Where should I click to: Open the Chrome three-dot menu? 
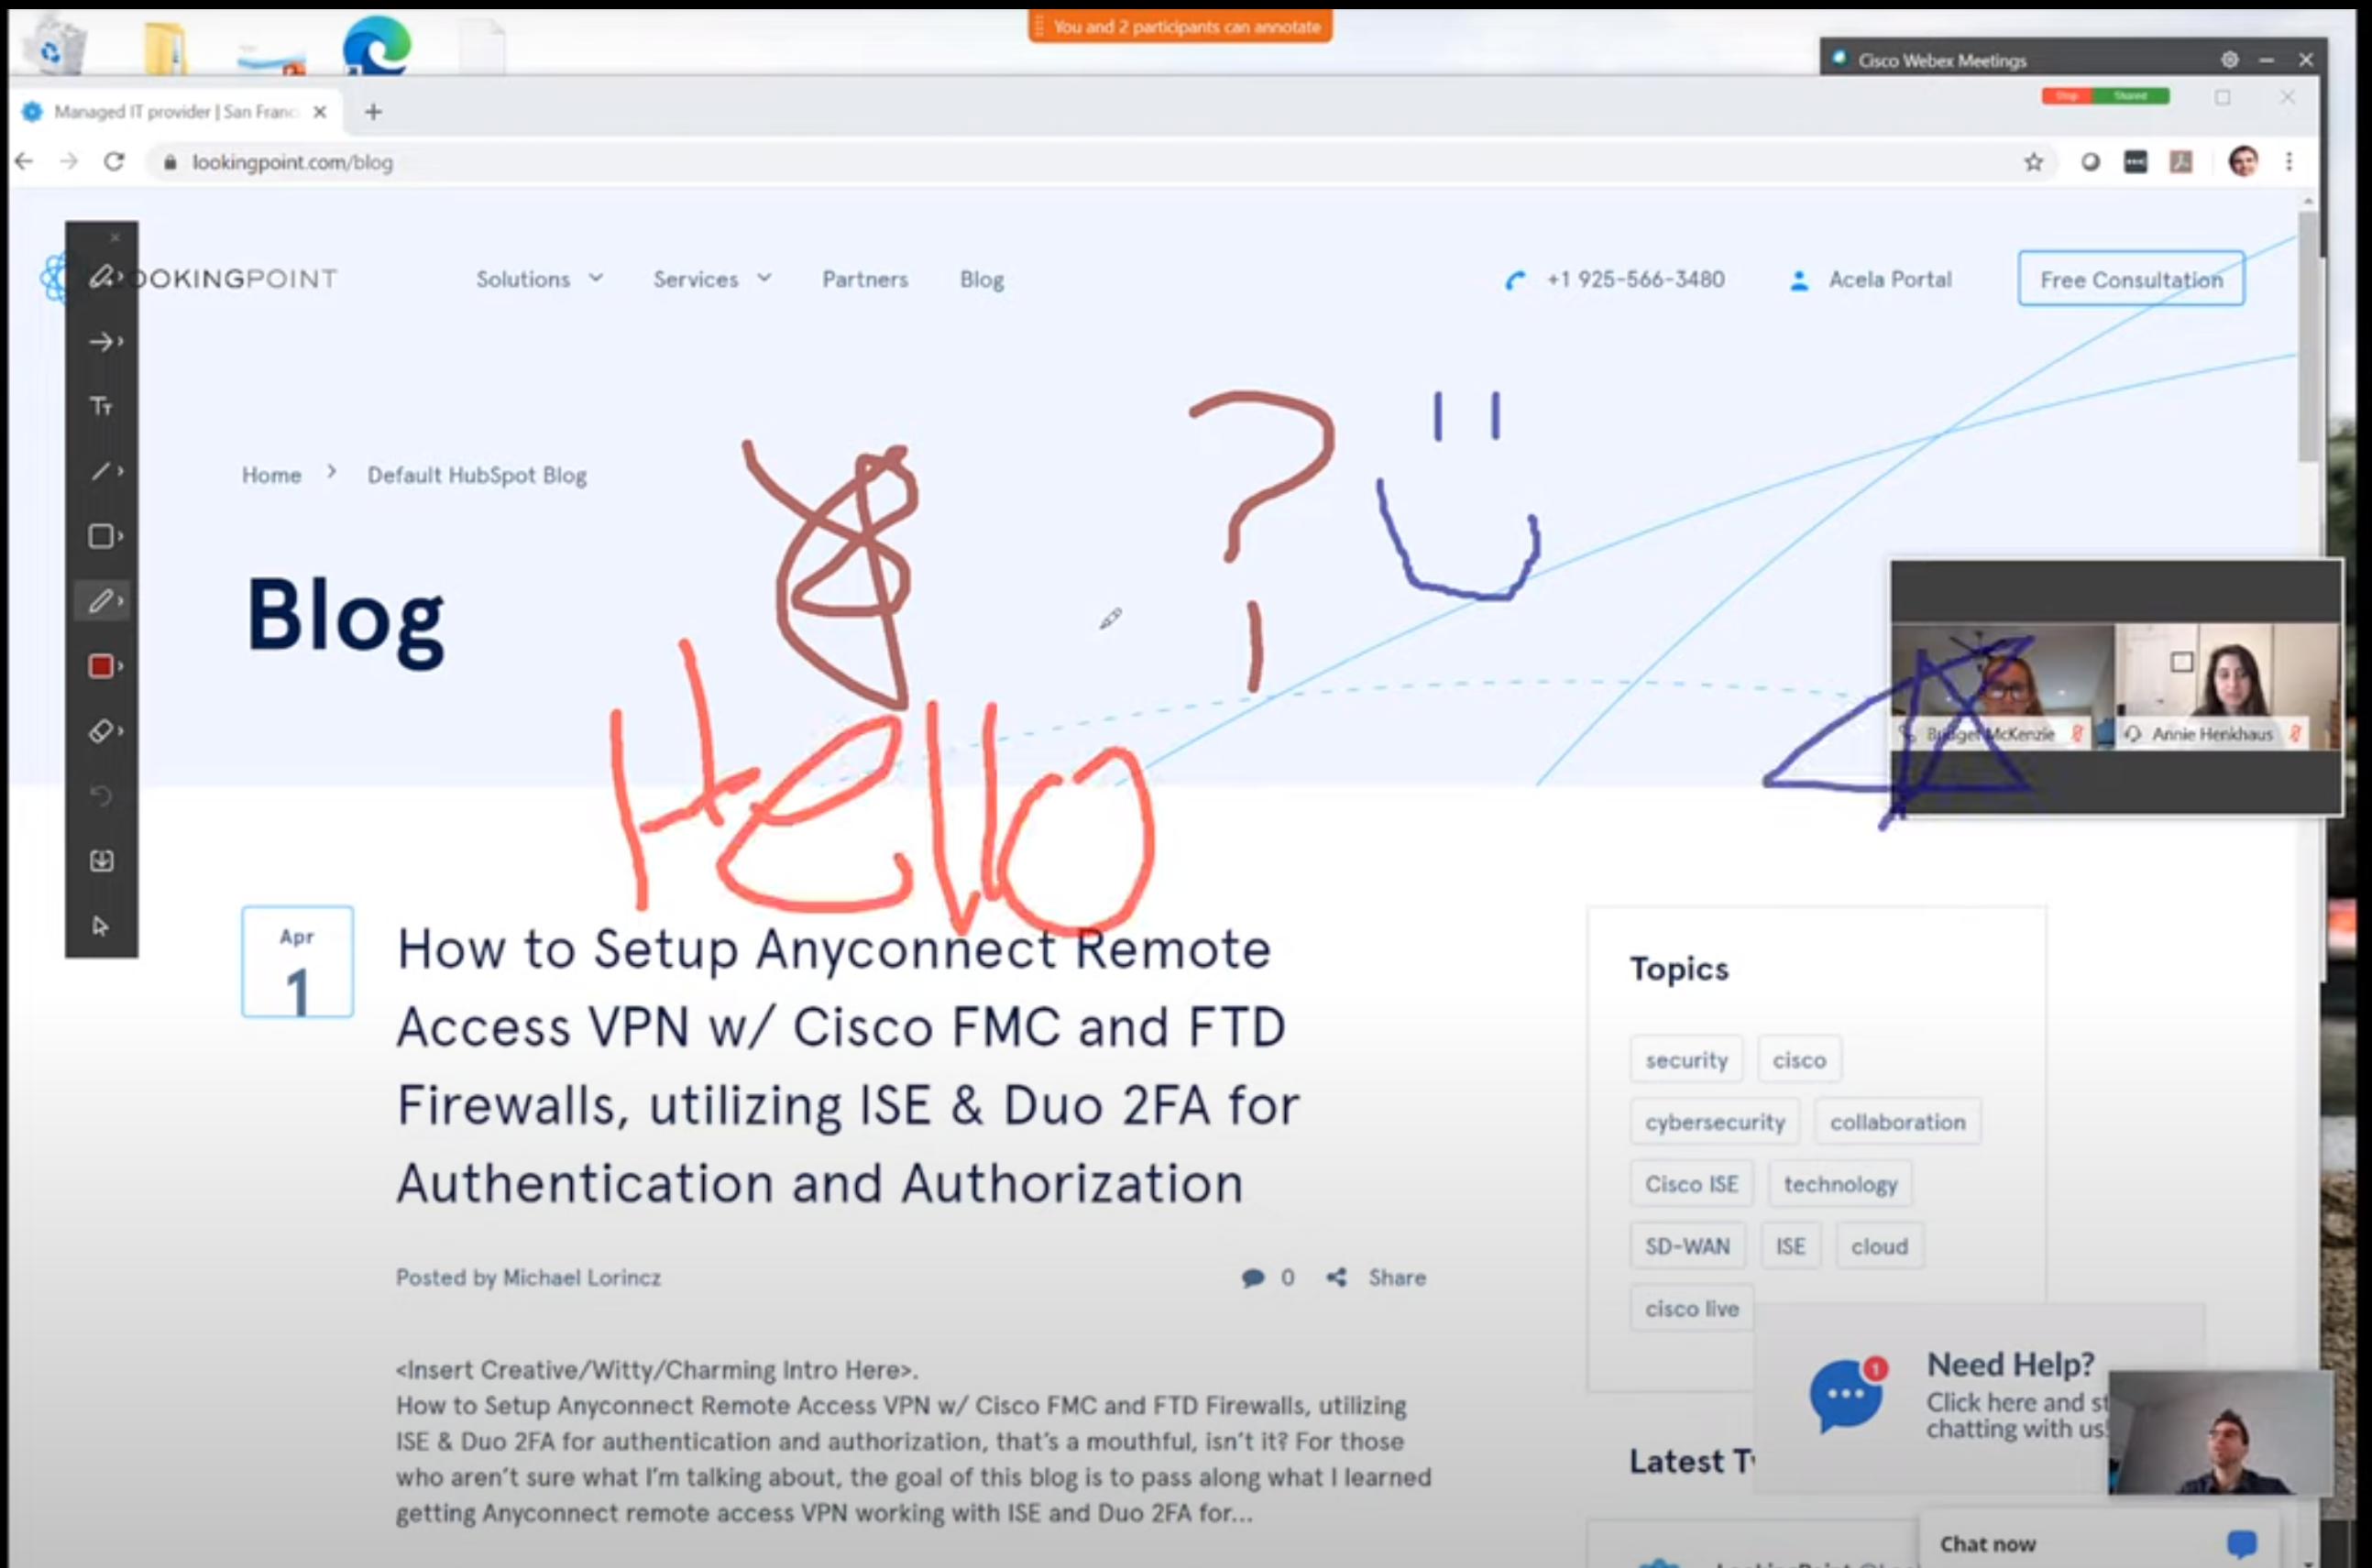coord(2289,161)
